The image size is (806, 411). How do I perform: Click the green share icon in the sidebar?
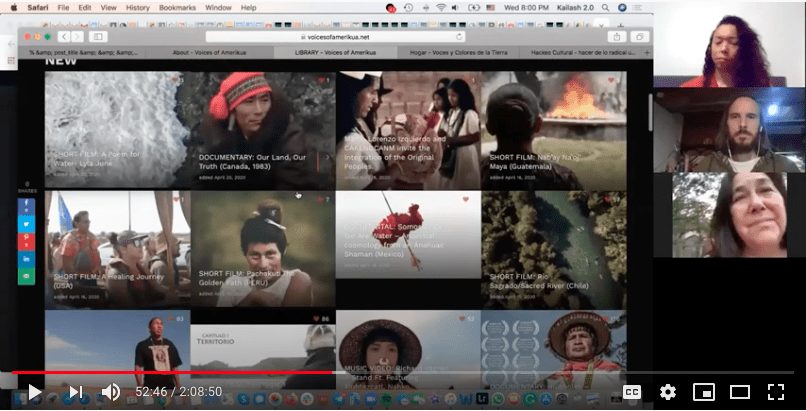click(x=26, y=276)
